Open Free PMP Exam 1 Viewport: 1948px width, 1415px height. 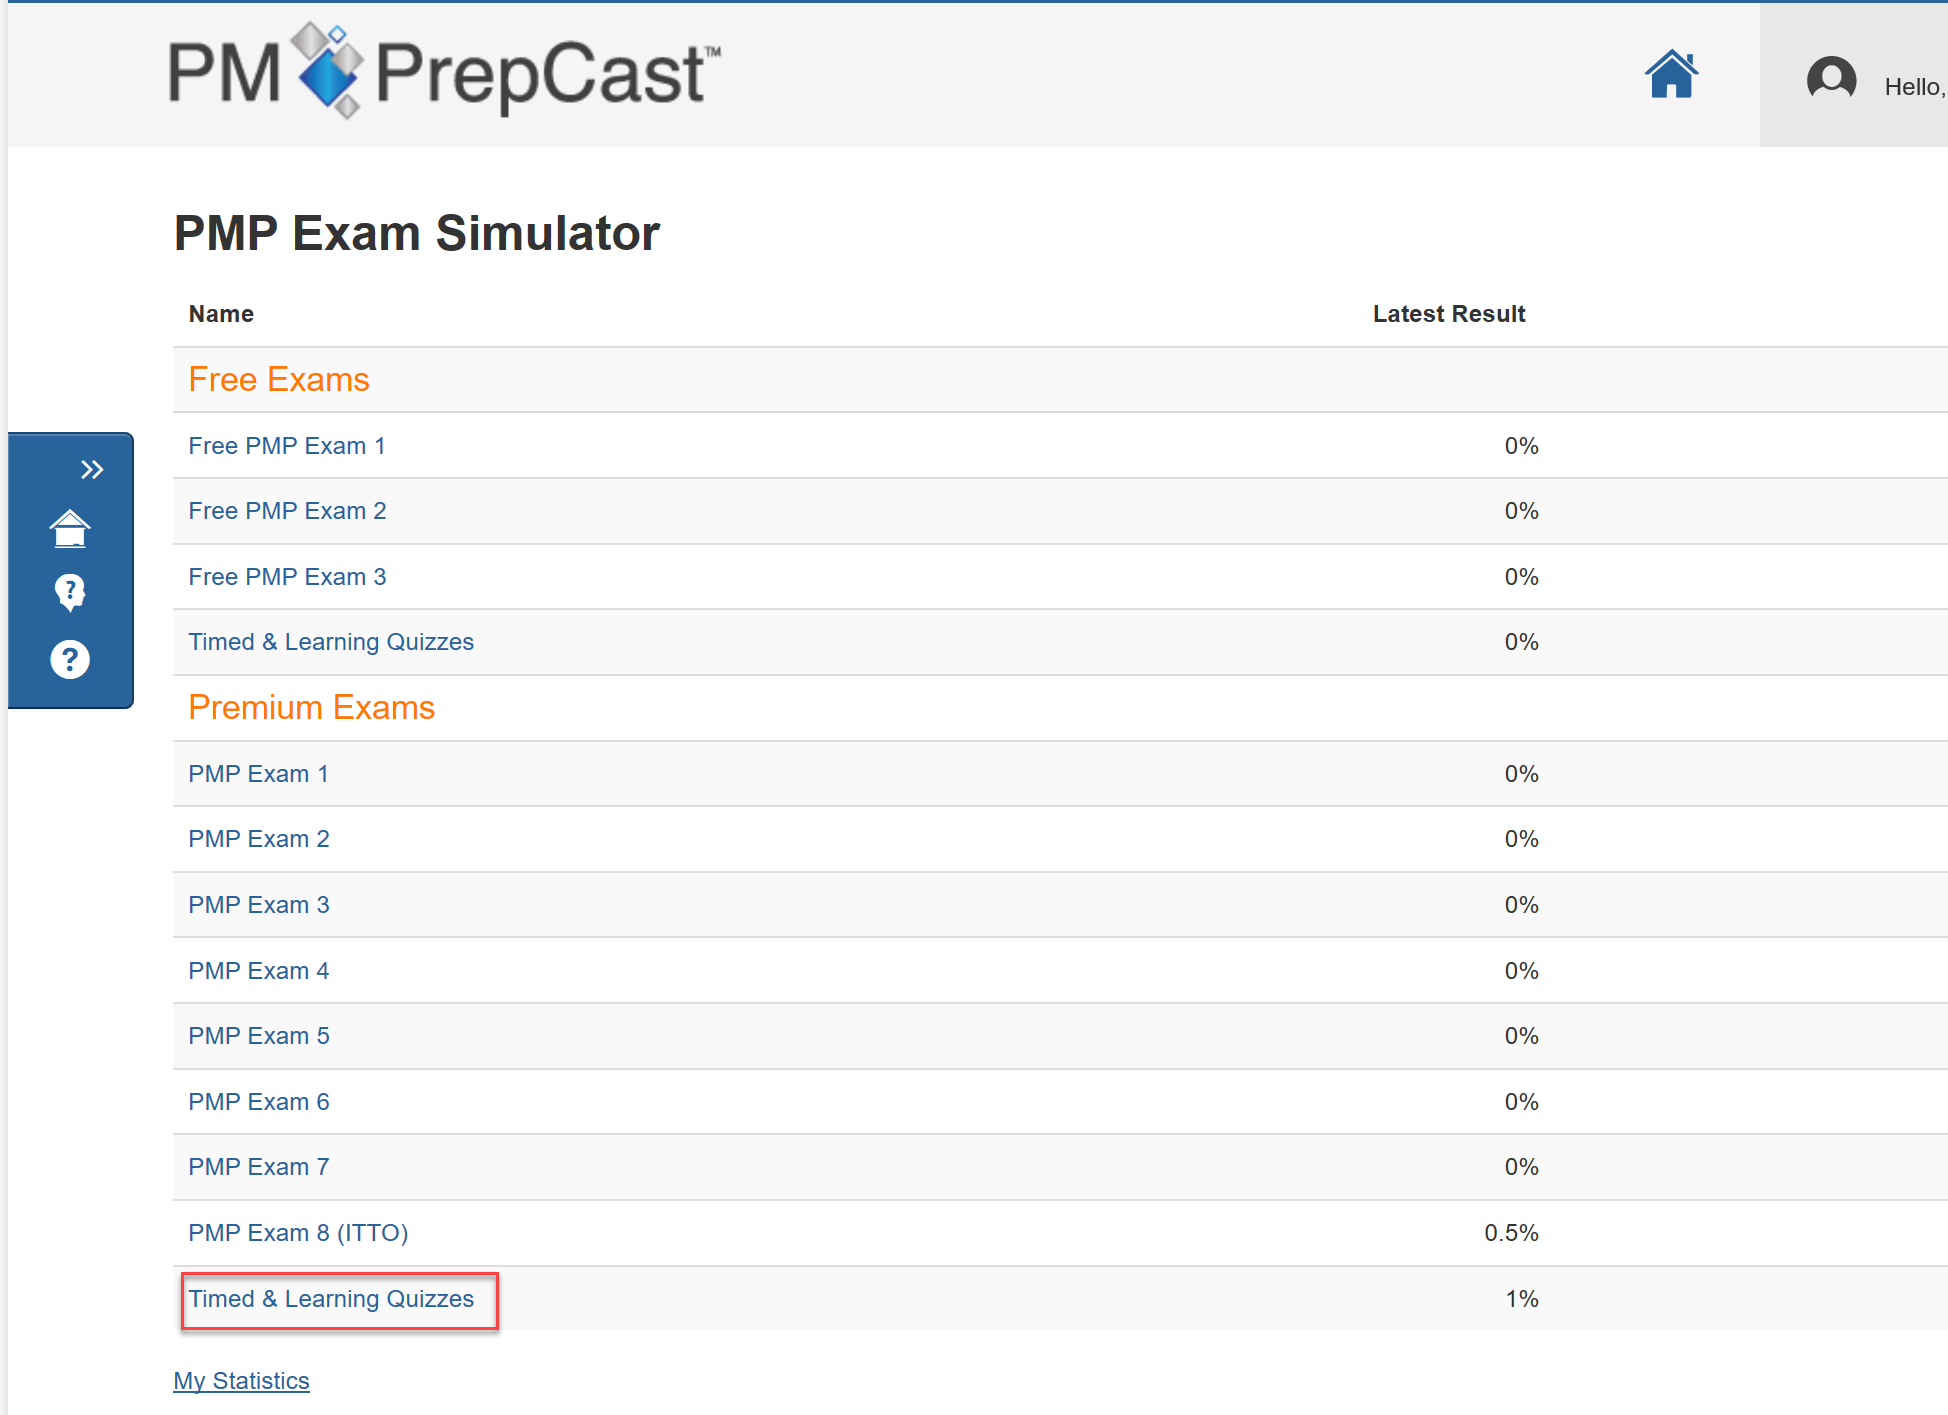tap(286, 446)
